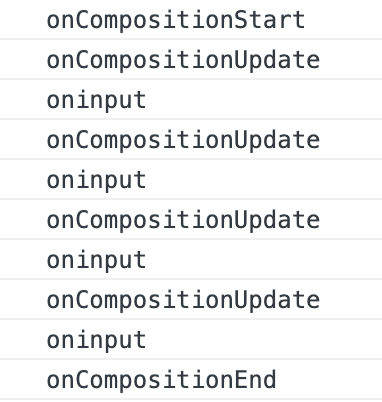Select the onCompositionStart log entry
The height and width of the screenshot is (402, 382).
[176, 20]
